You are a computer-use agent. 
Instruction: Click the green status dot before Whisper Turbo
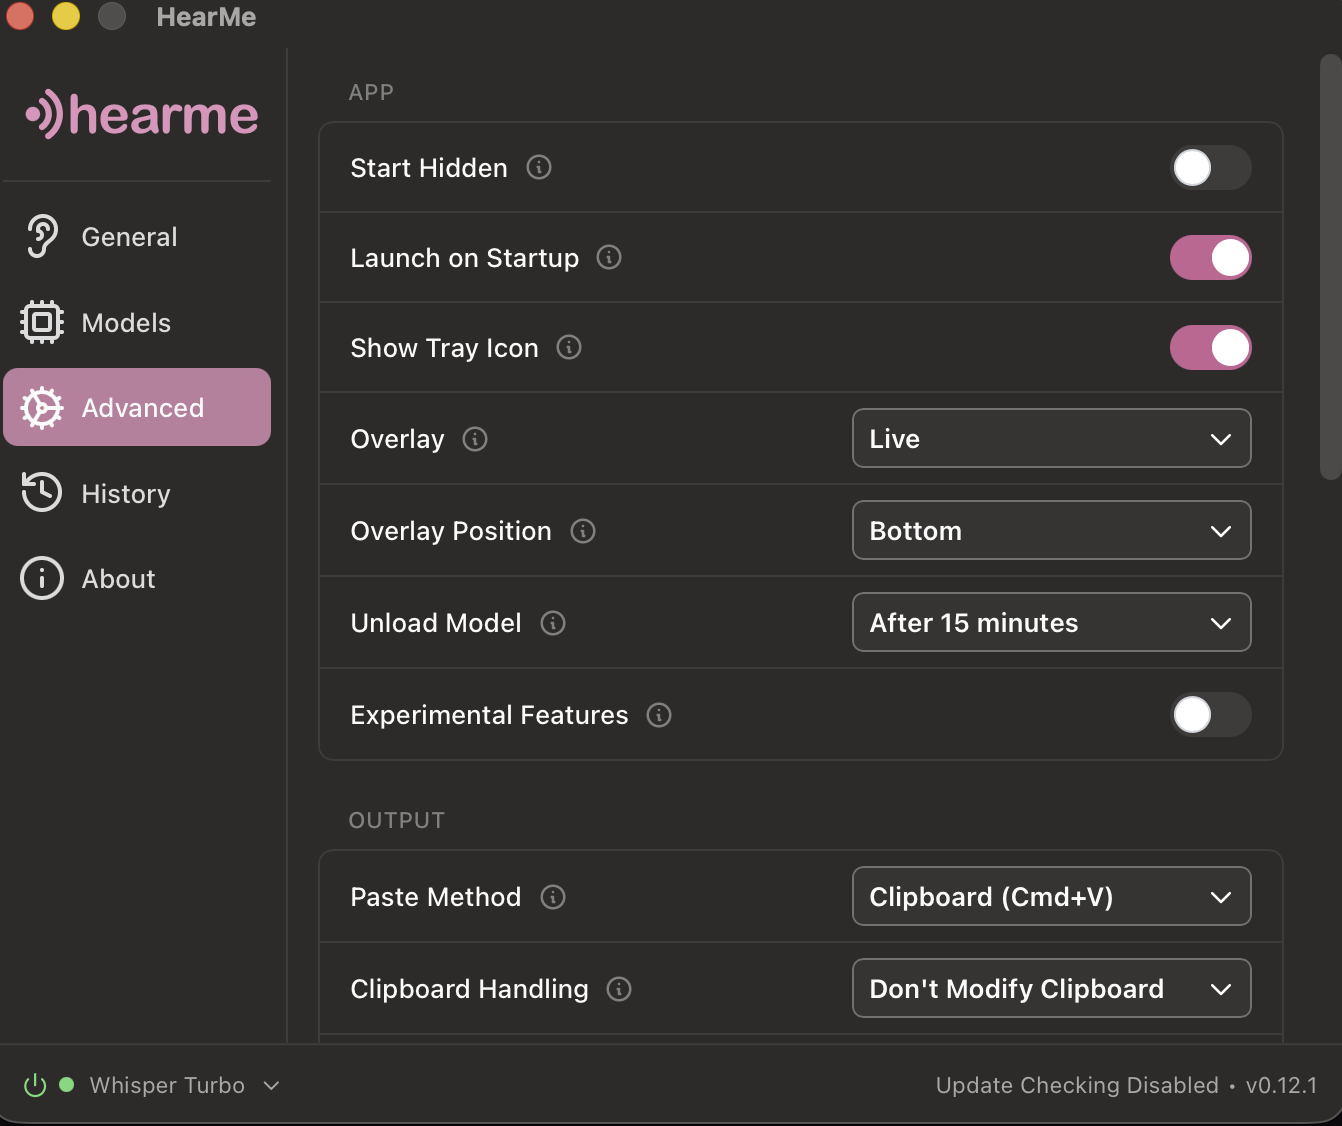click(x=67, y=1084)
